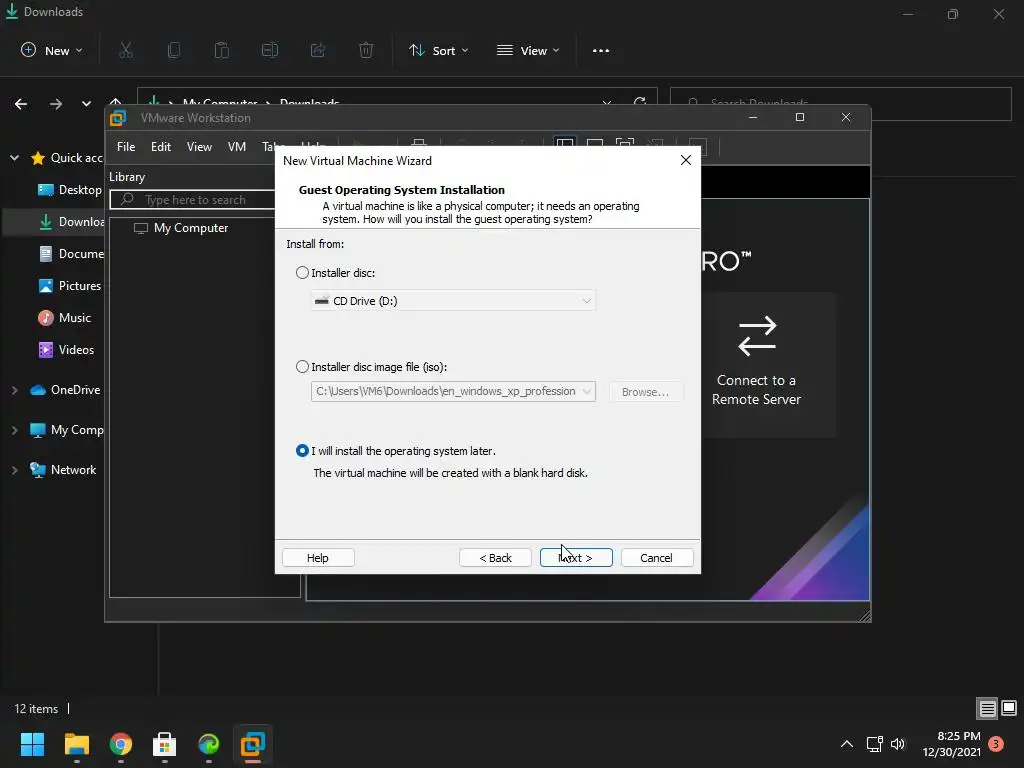Click the Forward arrow in File Explorer
The width and height of the screenshot is (1024, 768).
pyautogui.click(x=56, y=104)
